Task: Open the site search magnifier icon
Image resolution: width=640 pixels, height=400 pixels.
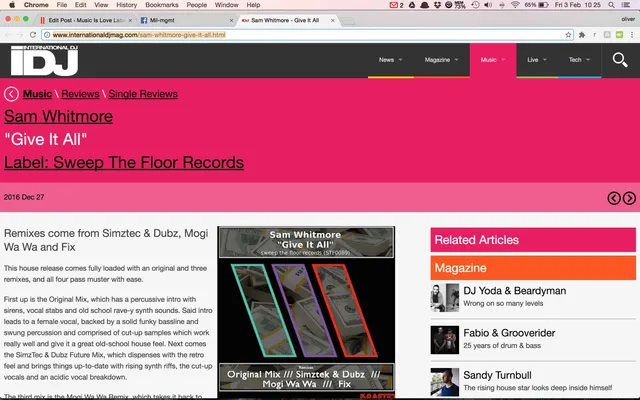Action: coord(620,60)
